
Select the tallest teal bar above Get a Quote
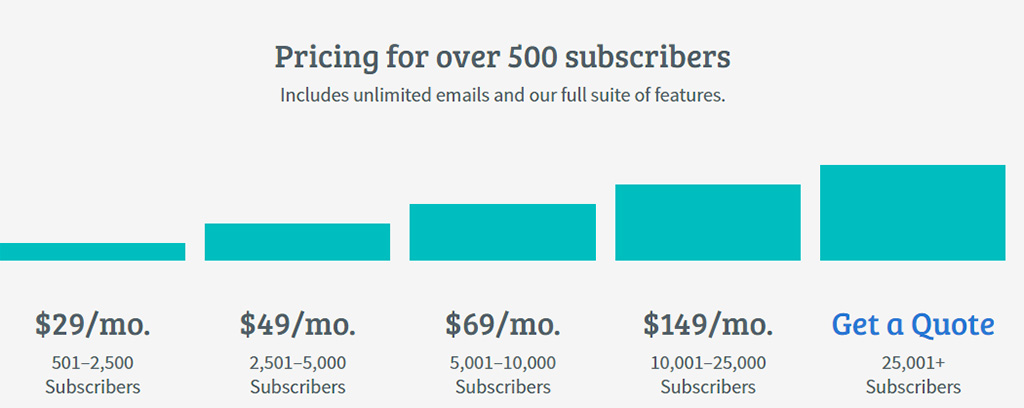click(x=912, y=212)
